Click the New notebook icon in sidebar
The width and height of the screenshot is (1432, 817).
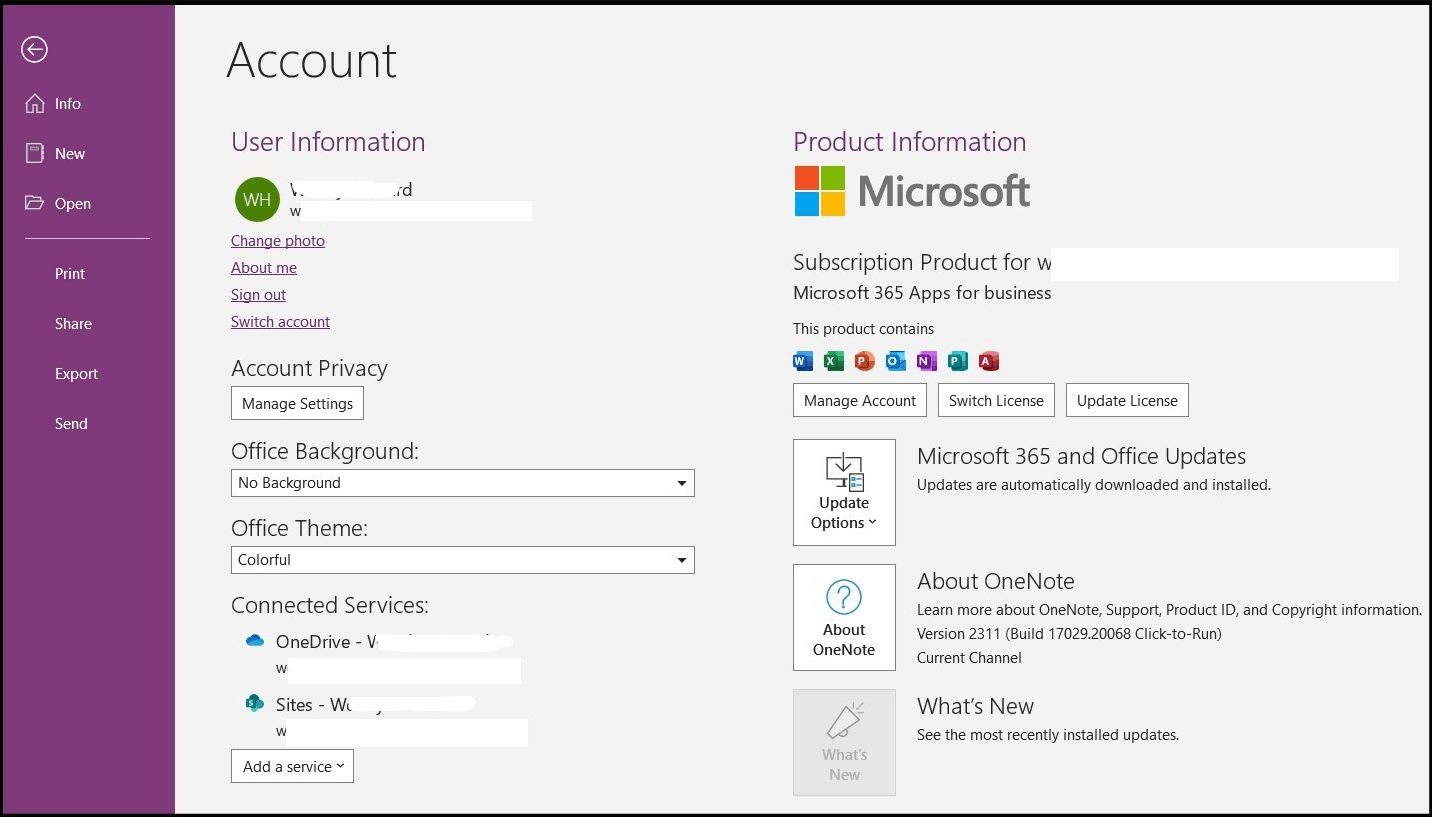35,153
